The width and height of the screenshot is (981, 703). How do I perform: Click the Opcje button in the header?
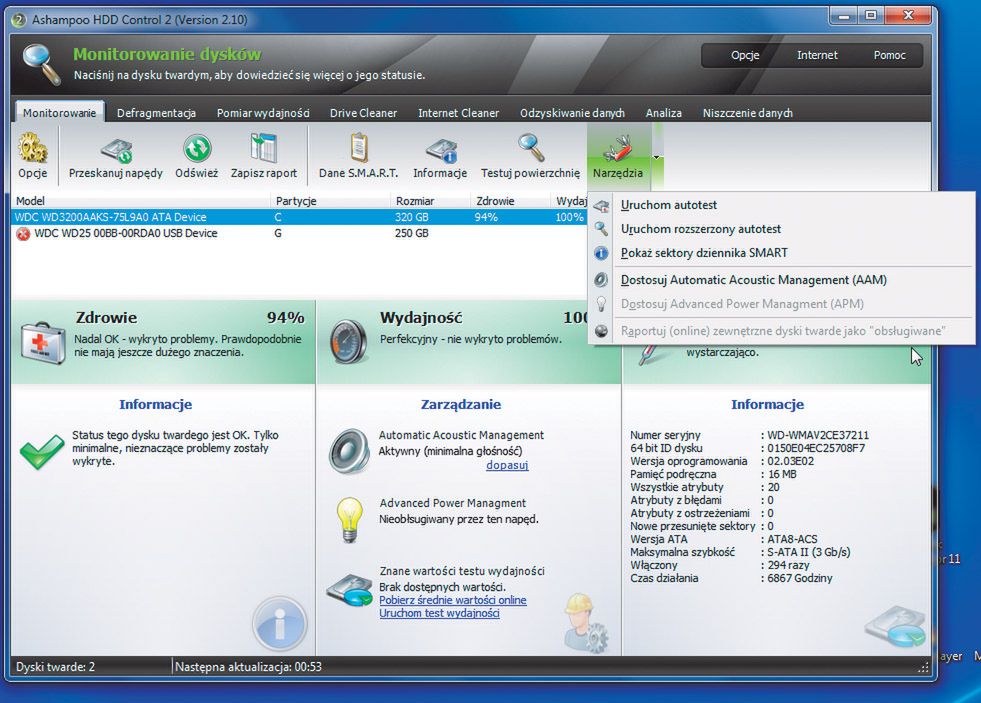click(745, 55)
